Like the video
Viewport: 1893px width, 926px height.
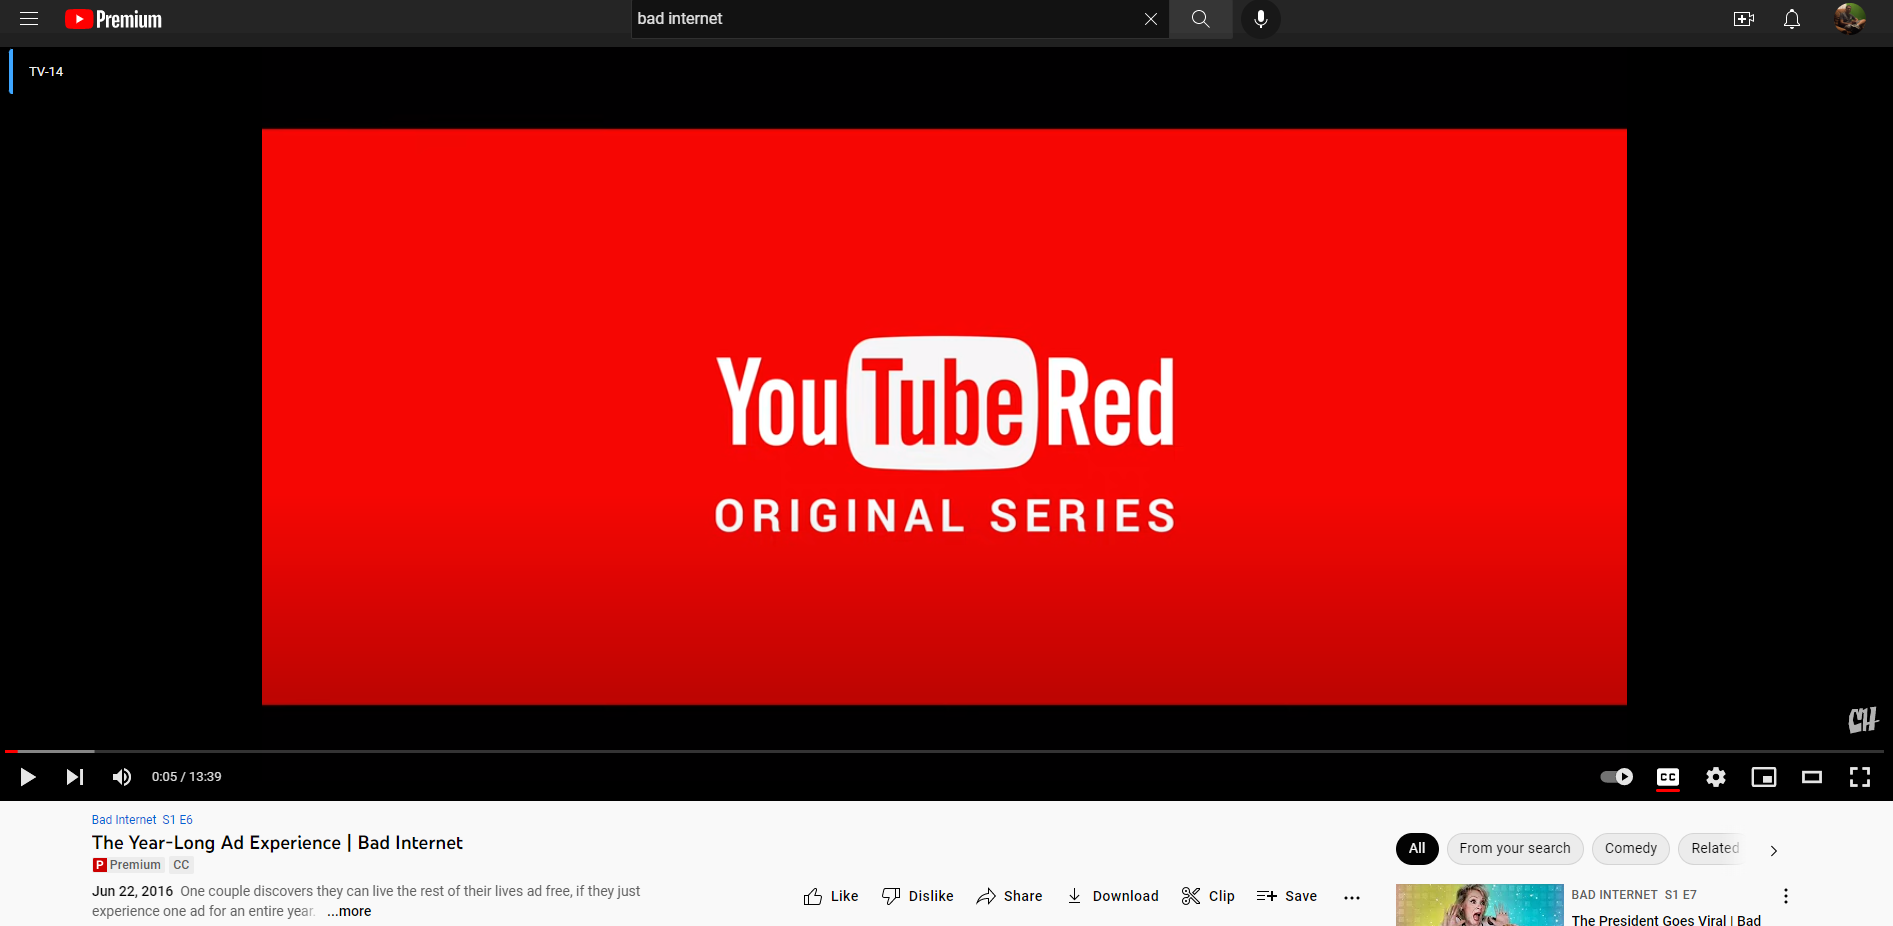pyautogui.click(x=831, y=896)
